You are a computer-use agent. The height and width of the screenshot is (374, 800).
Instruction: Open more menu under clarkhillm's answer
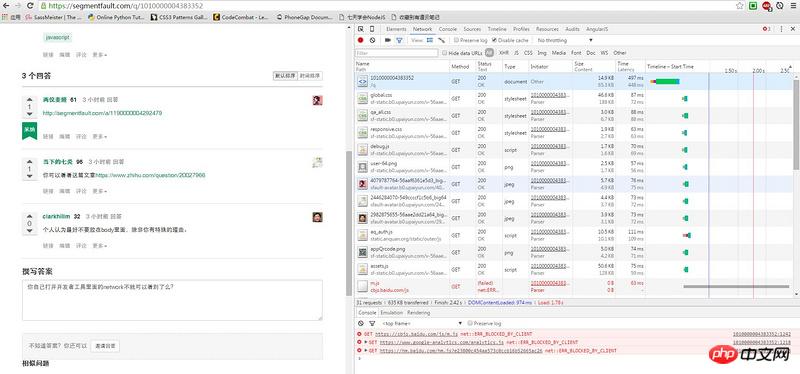[x=99, y=246]
